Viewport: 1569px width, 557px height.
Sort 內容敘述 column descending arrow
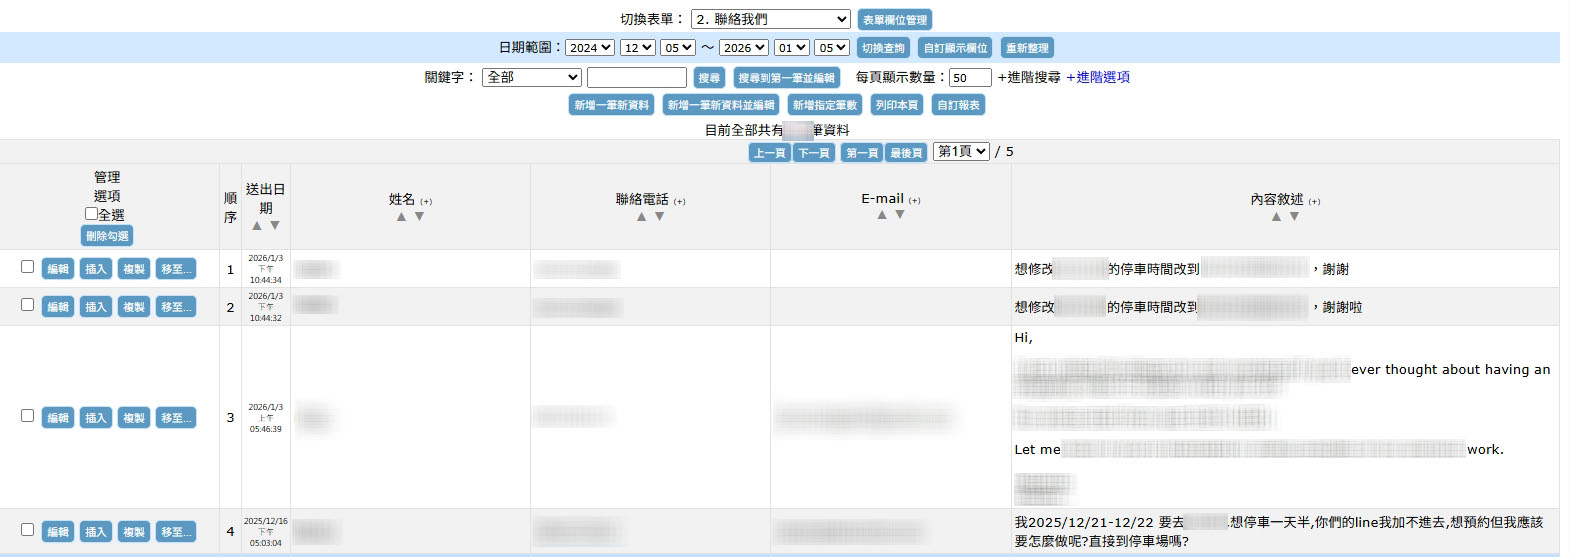[1294, 216]
